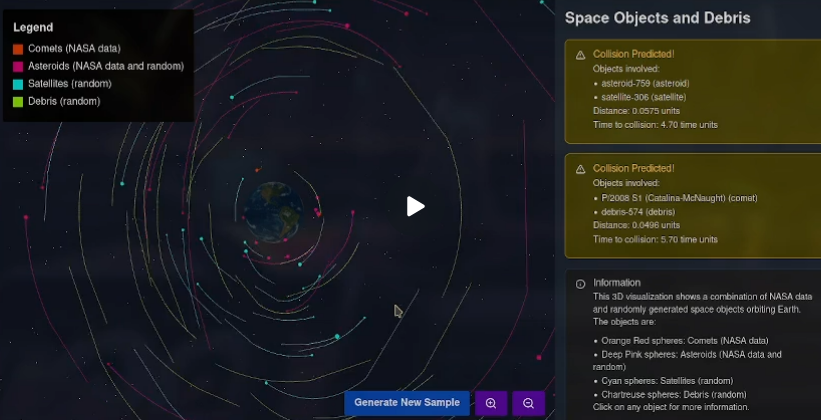Image resolution: width=821 pixels, height=420 pixels.
Task: Click 'Space Objects and Debris' heading
Action: (x=658, y=18)
